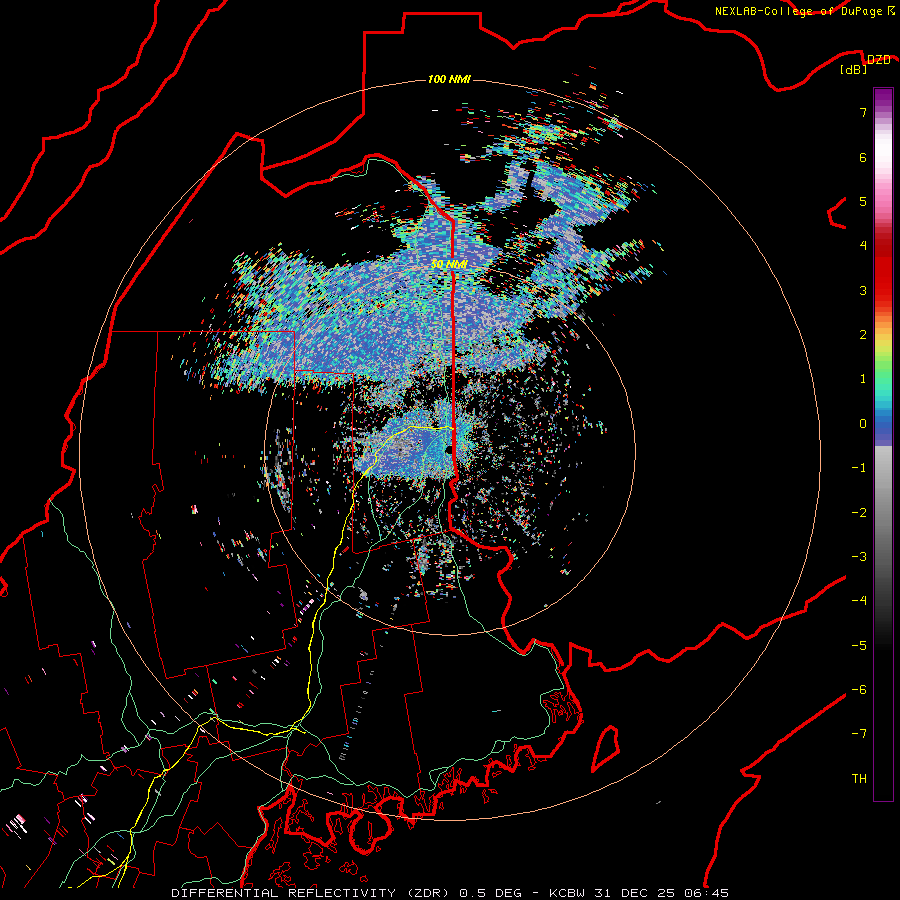The height and width of the screenshot is (900, 900).
Task: Click the -3 dB legend label
Action: point(859,557)
